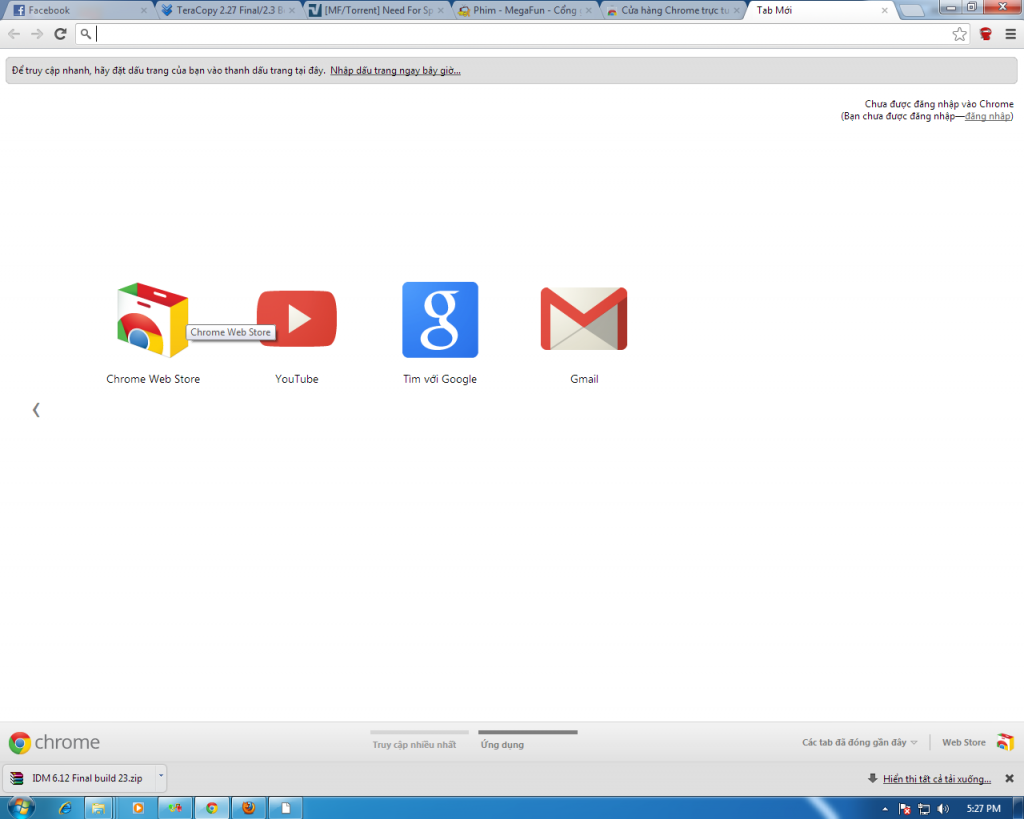
Task: Click the reload page icon
Action: (x=61, y=34)
